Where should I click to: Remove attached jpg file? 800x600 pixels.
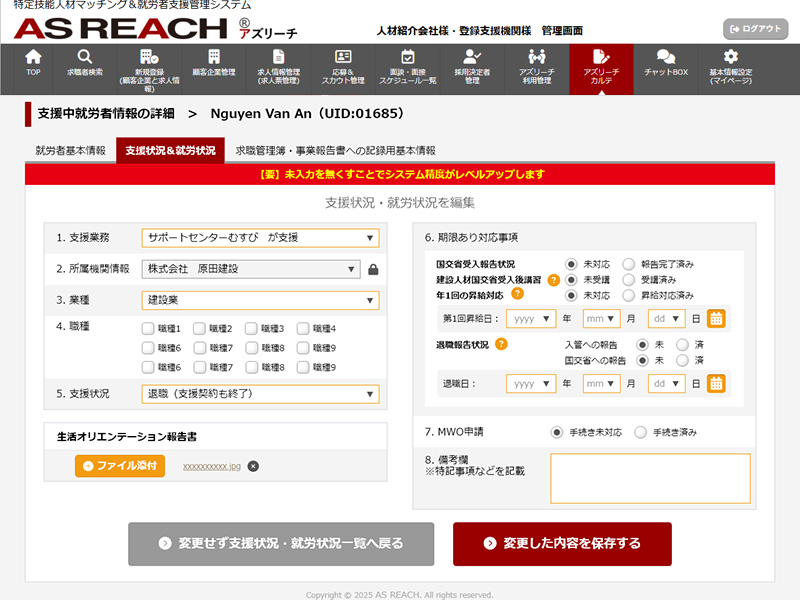point(253,466)
